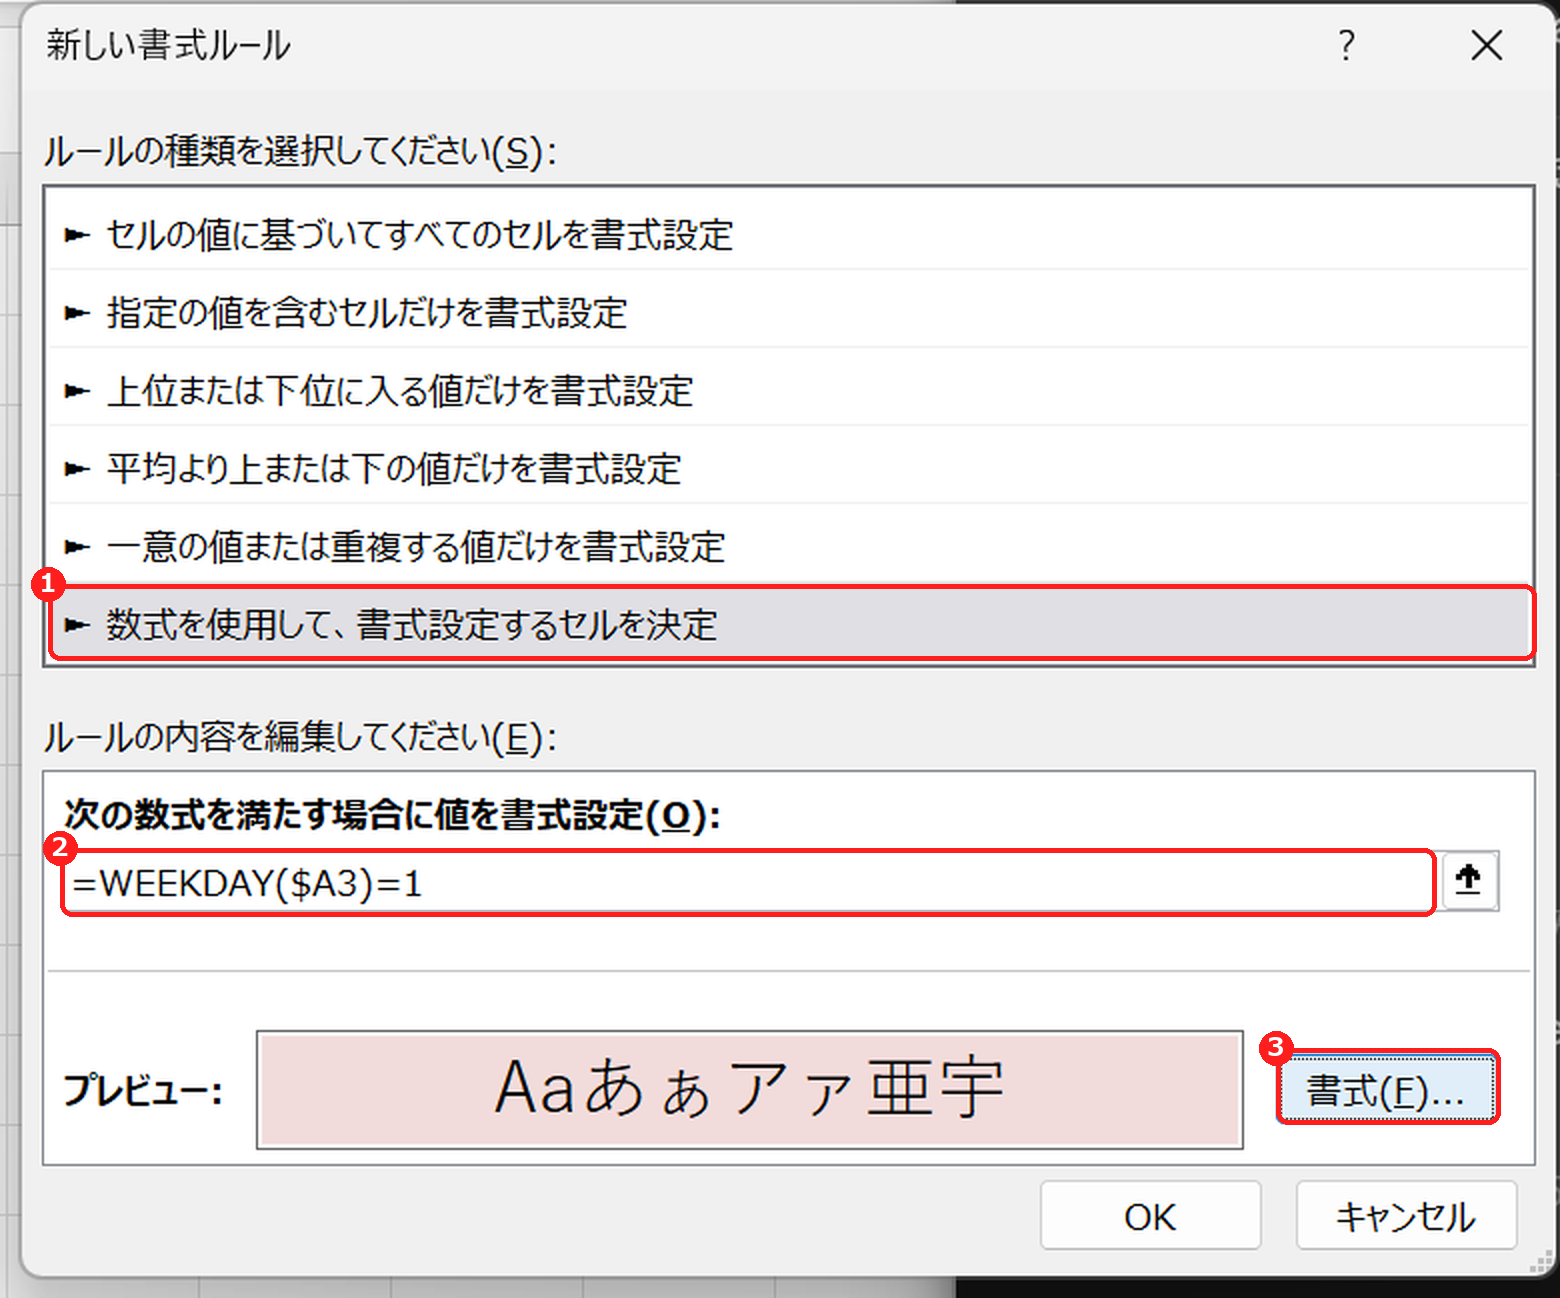Select rule type 平均より上または下の値だけを書式設定
Viewport: 1560px width, 1298px height.
point(790,469)
